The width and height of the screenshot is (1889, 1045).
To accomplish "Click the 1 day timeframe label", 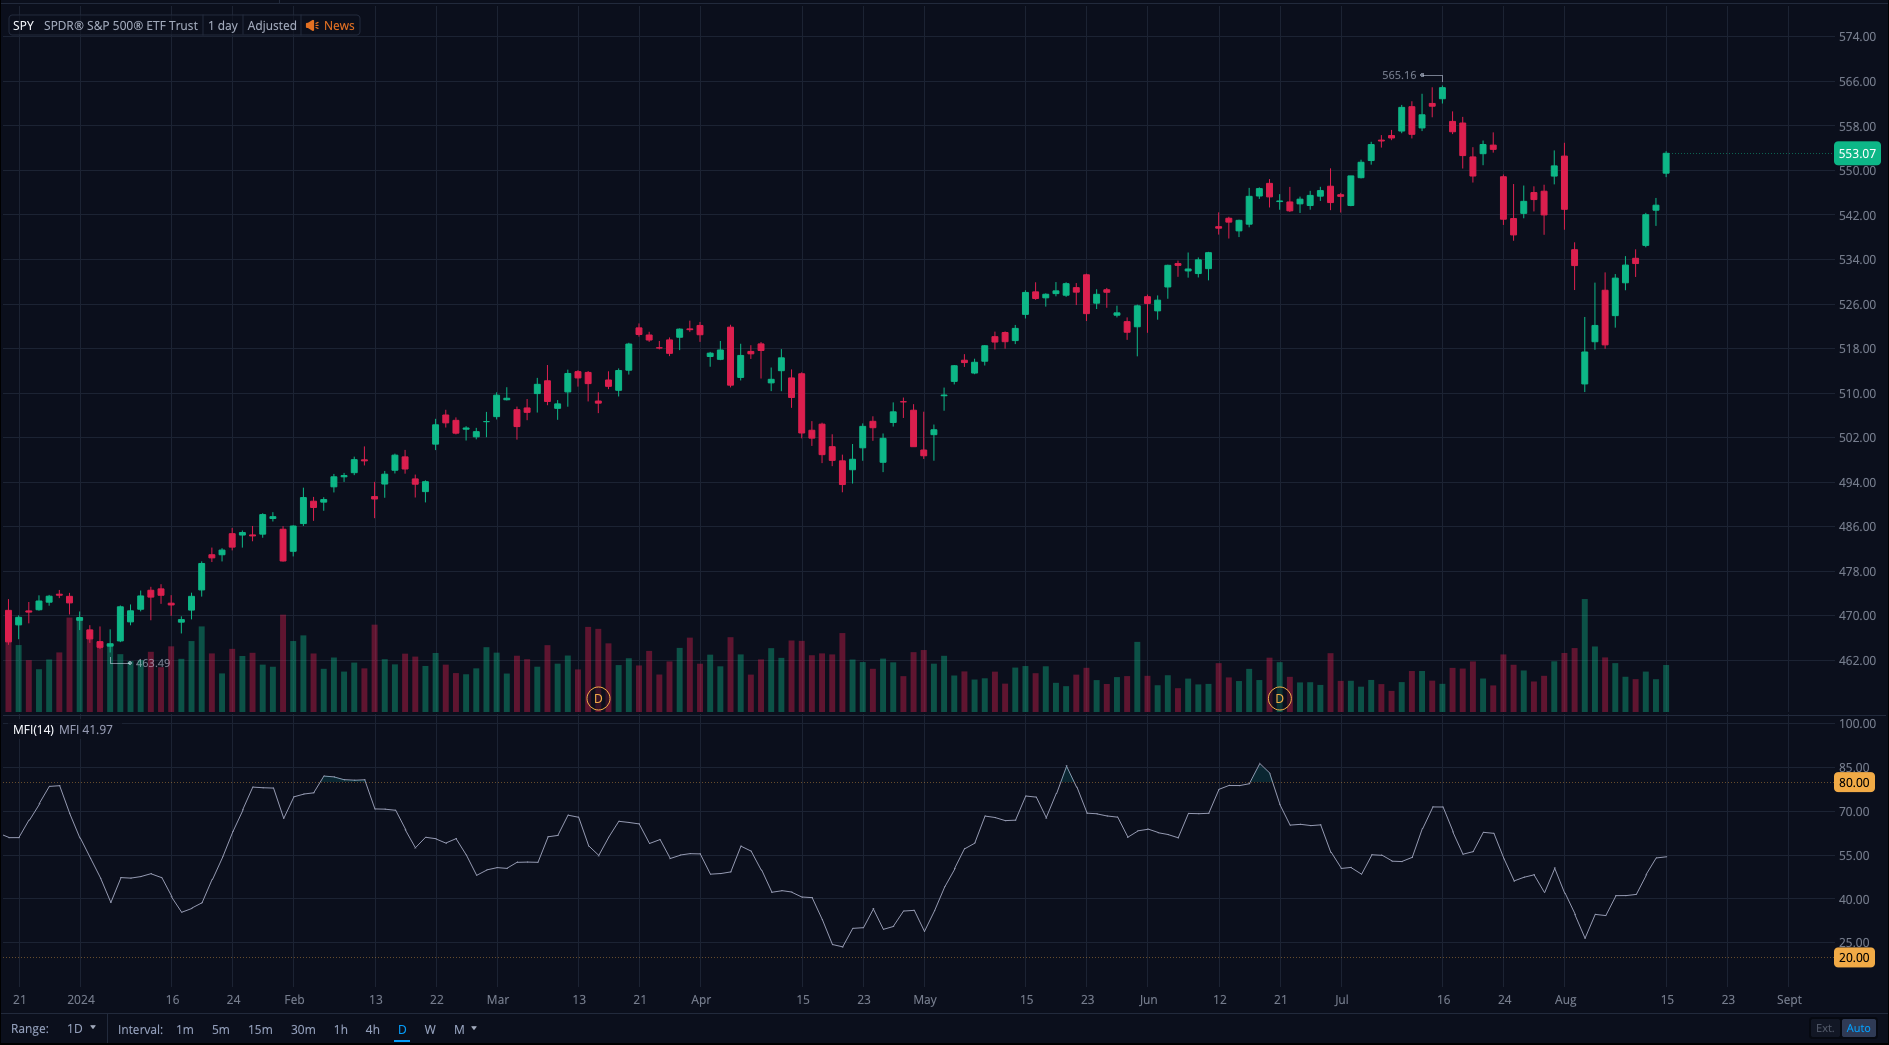I will tap(222, 26).
